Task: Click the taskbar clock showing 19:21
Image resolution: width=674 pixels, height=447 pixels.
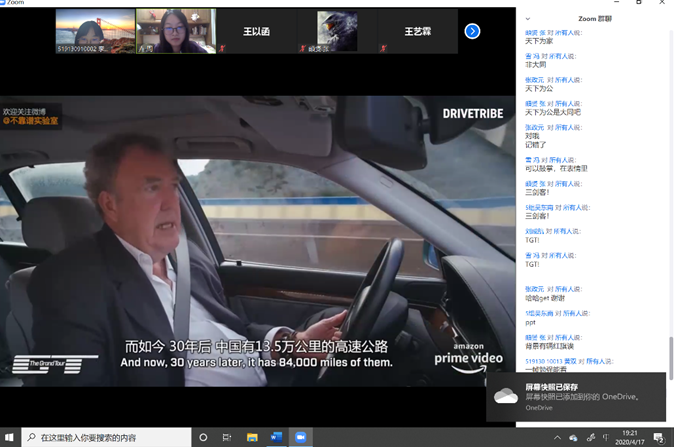Action: pyautogui.click(x=631, y=437)
